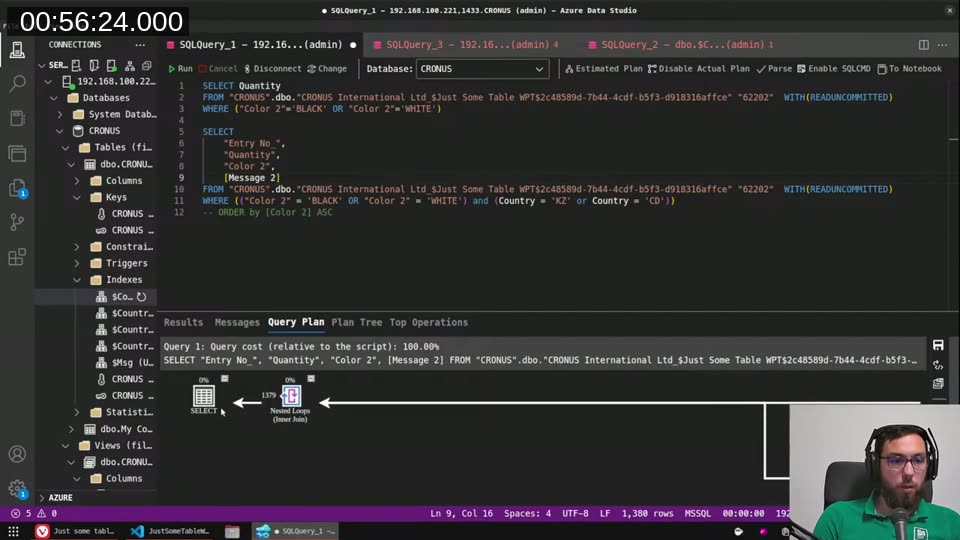960x540 pixels.
Task: Collapse the Databases folder
Action: [x=54, y=98]
